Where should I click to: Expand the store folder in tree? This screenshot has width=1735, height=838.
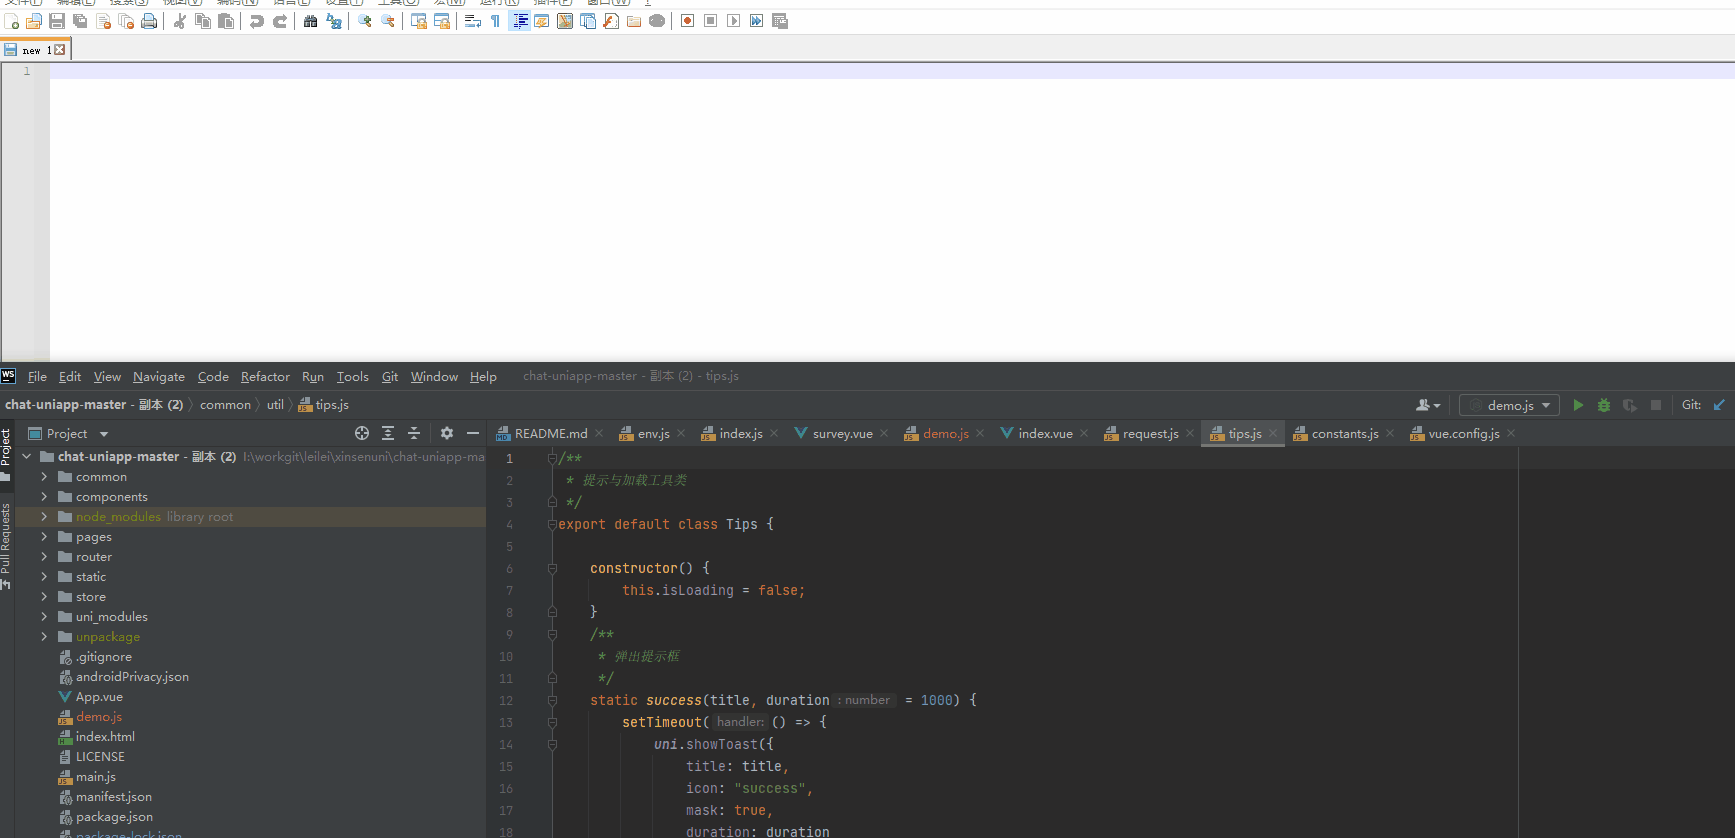(x=44, y=597)
